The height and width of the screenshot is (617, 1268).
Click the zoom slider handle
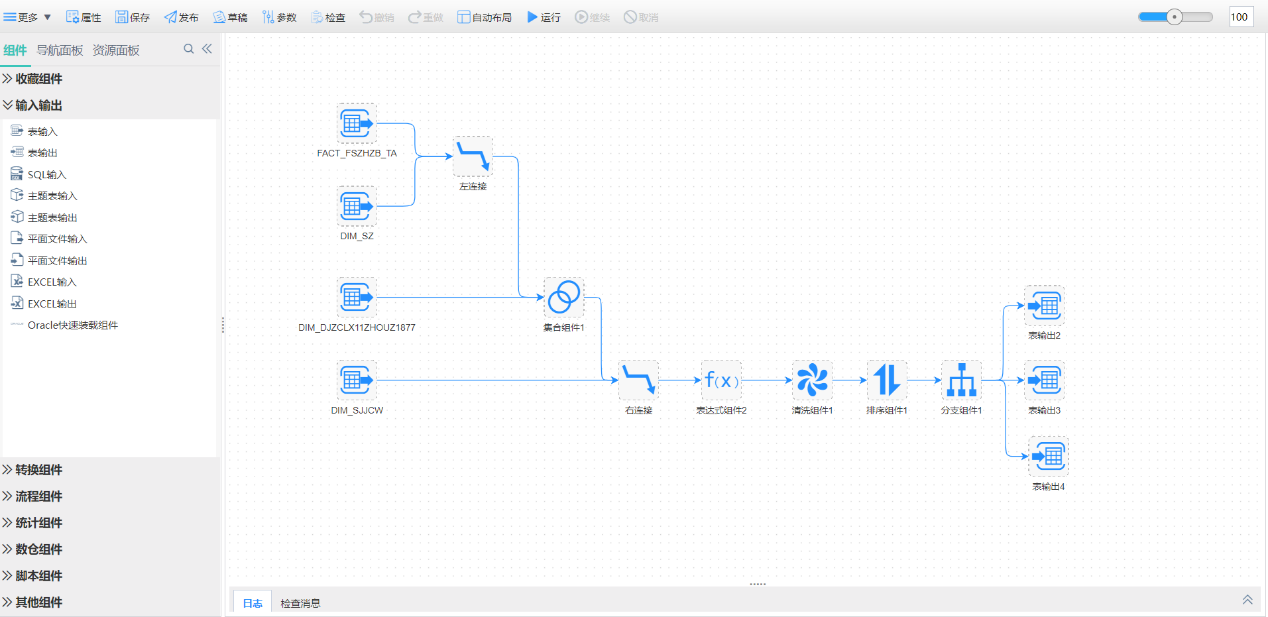point(1175,17)
